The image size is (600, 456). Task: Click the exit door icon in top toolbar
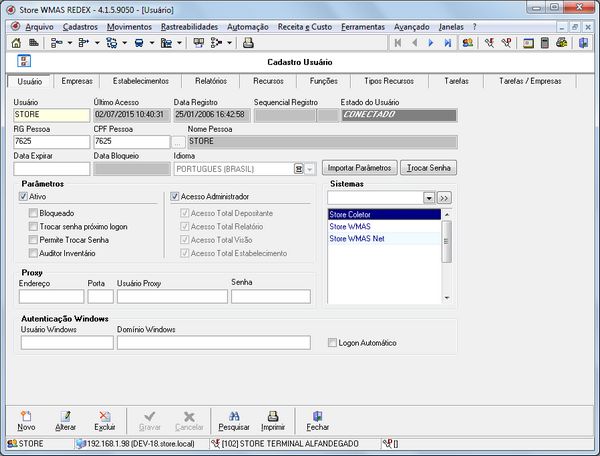point(583,43)
